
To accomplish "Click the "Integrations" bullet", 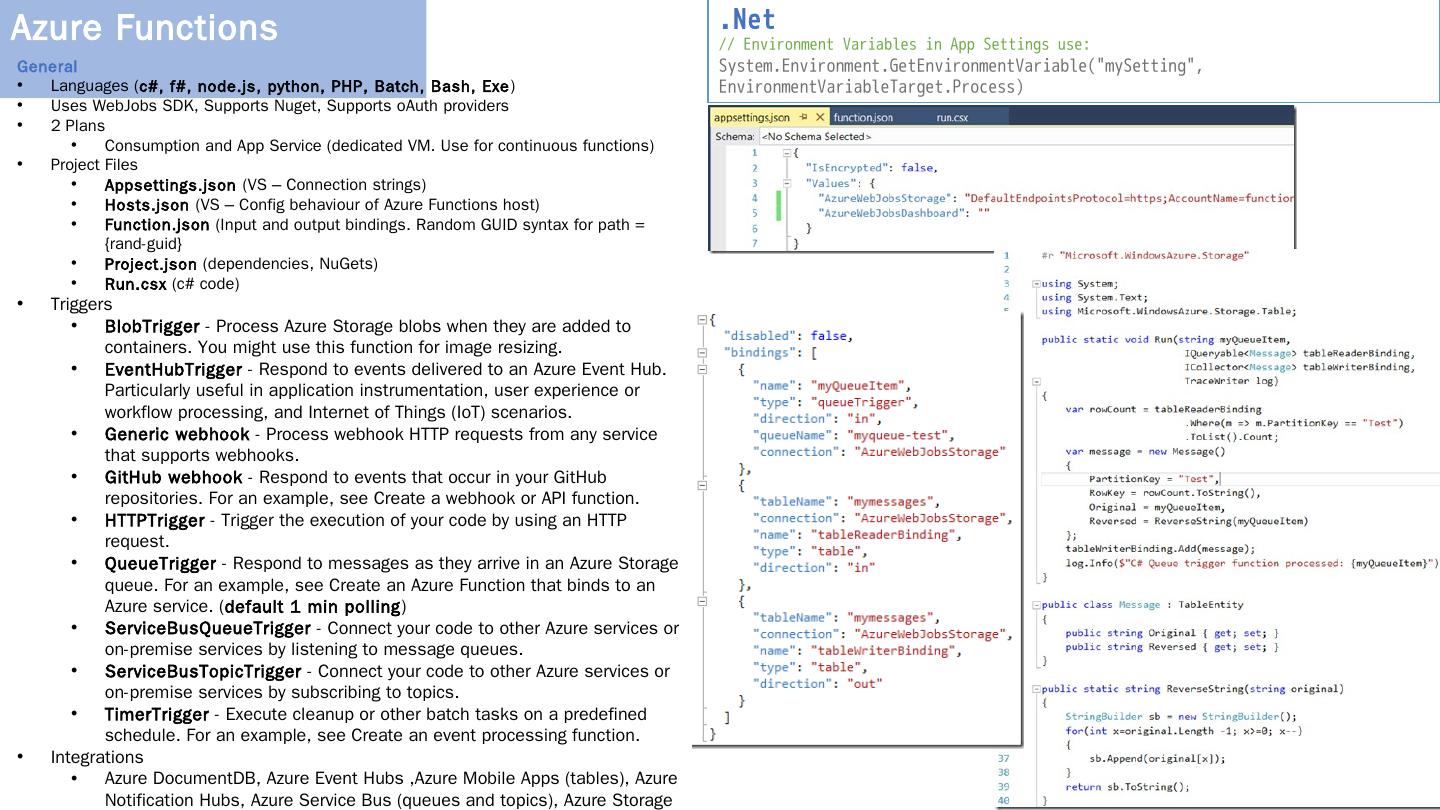I will (97, 757).
